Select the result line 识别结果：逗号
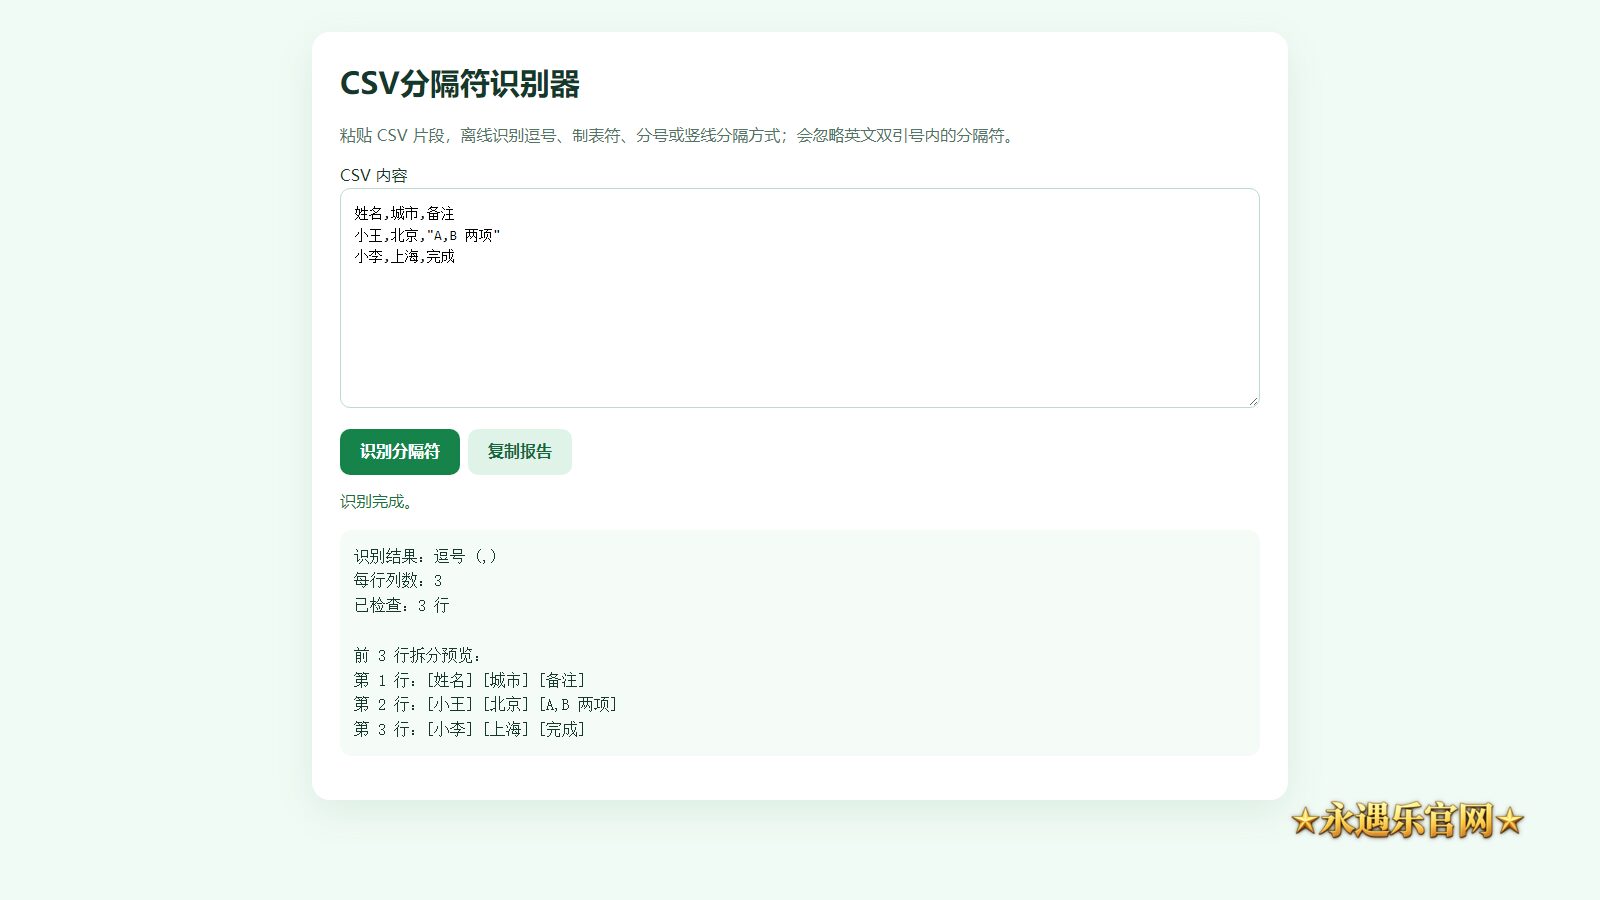 pos(426,556)
